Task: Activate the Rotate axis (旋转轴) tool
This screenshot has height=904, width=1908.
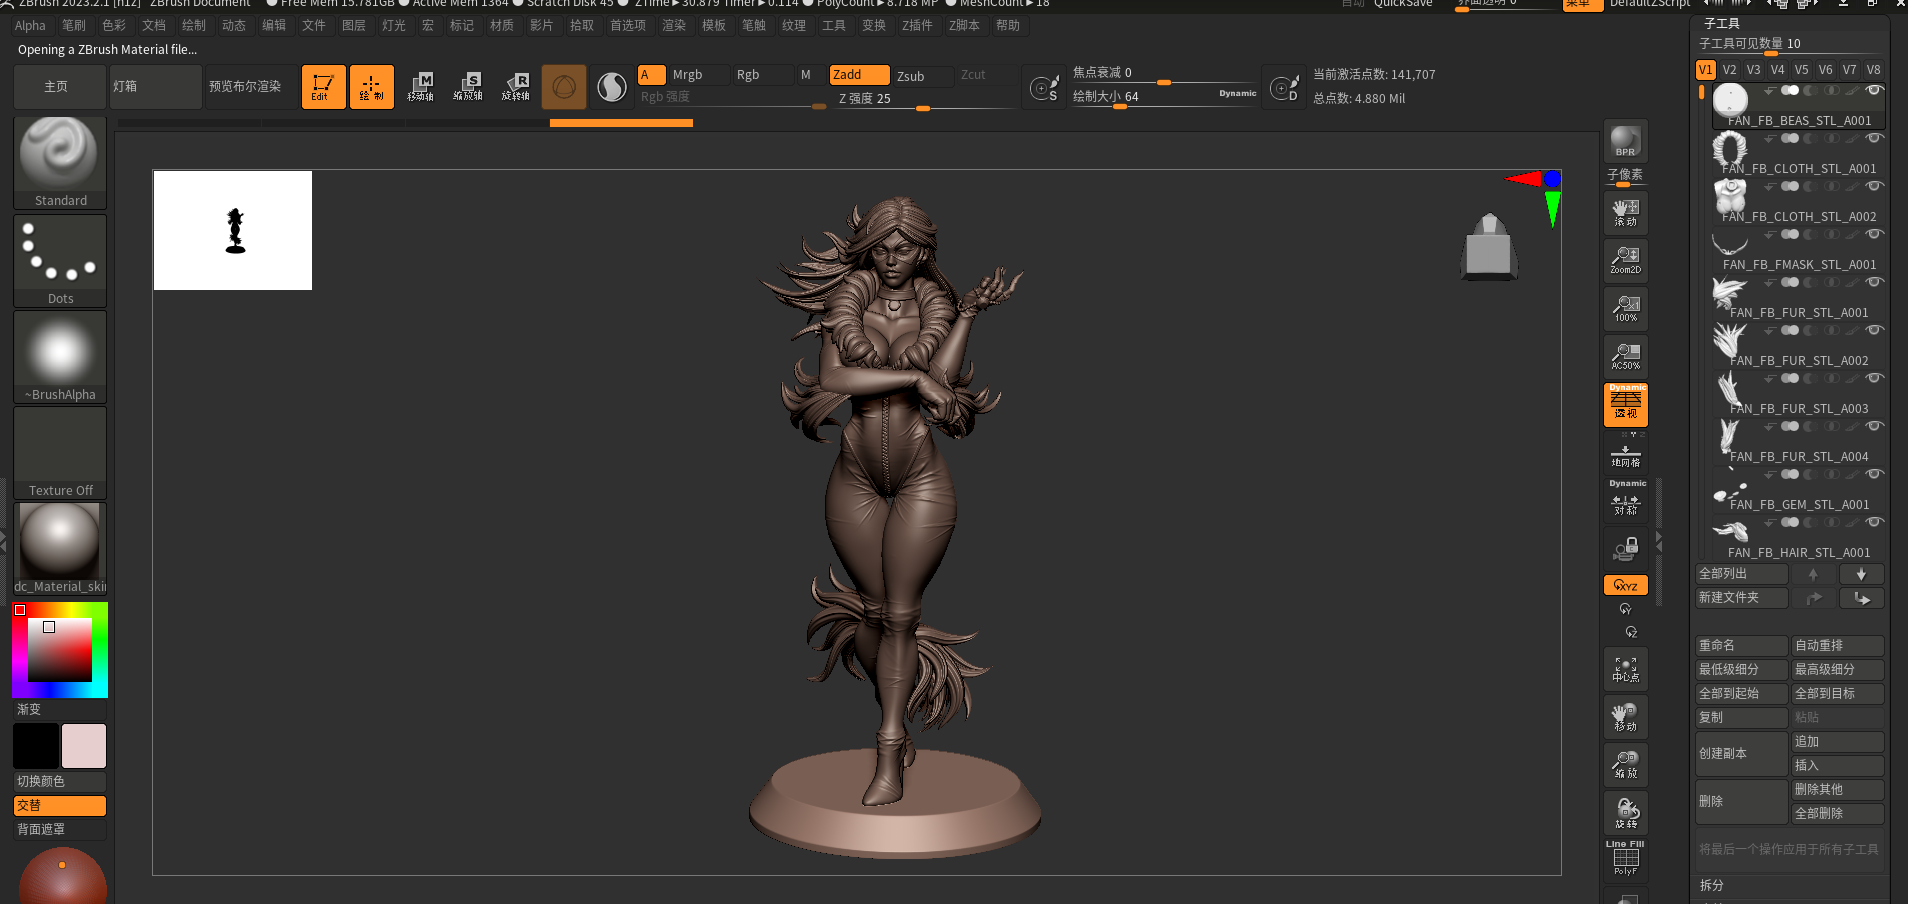Action: click(516, 86)
